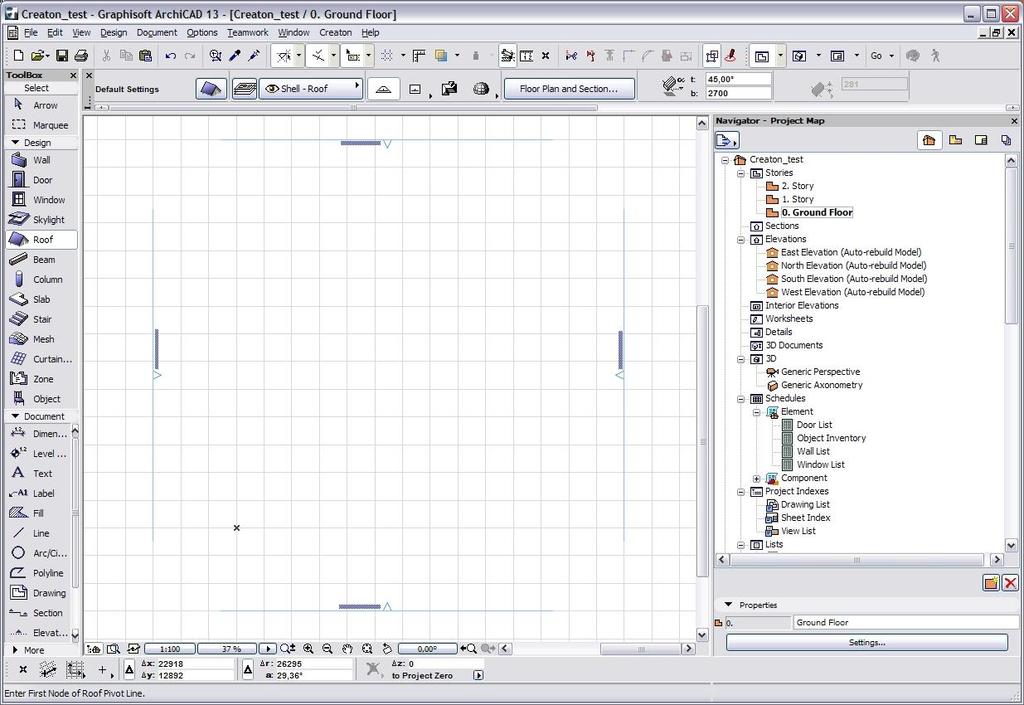Toggle the roof geometry method icon
Image resolution: width=1024 pixels, height=705 pixels.
(x=383, y=89)
